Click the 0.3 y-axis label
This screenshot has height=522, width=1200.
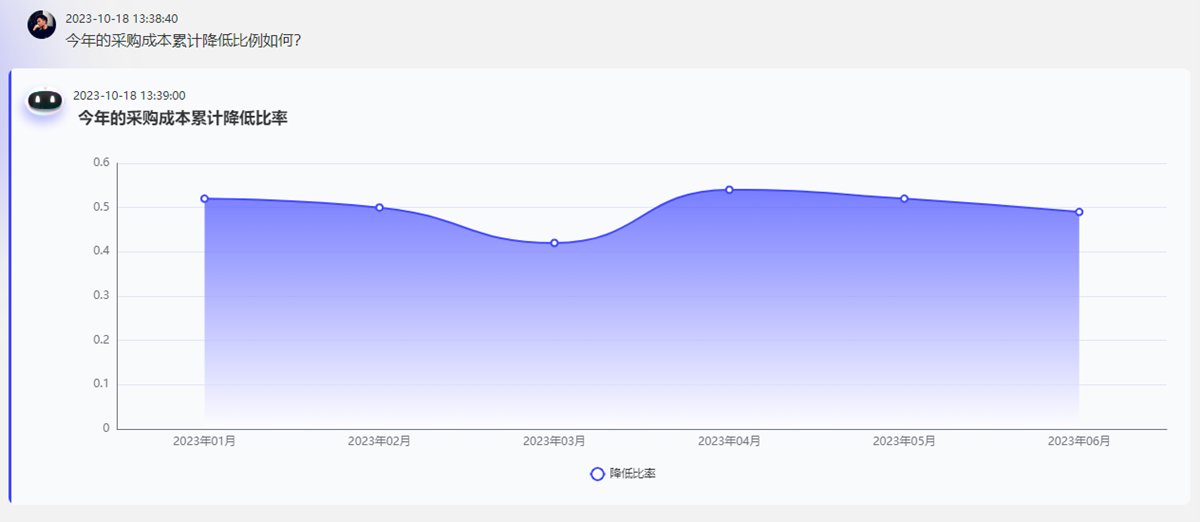pos(101,296)
